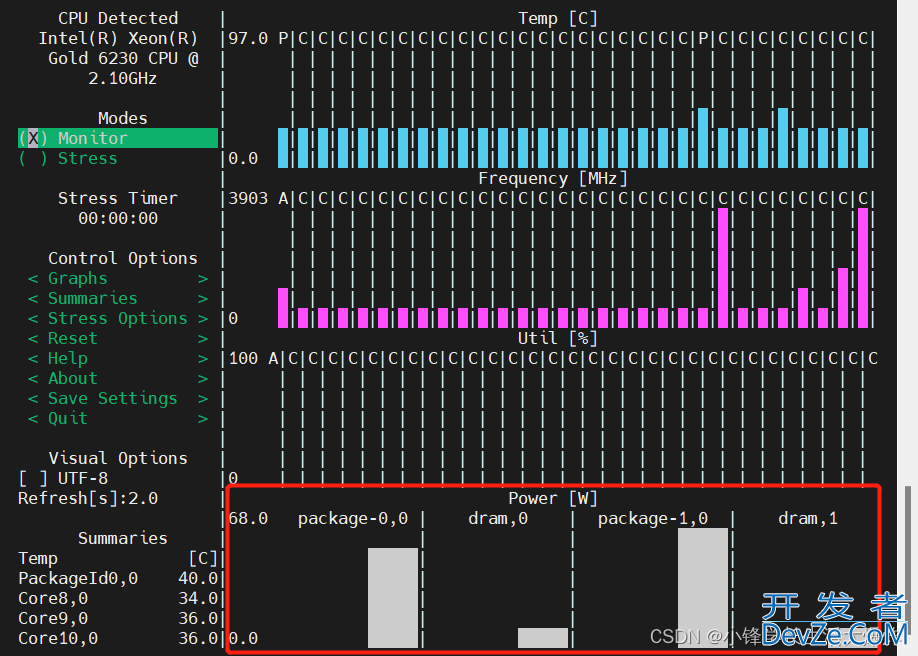Click the 'Frequency [MHz]' graph title
This screenshot has height=656, width=918.
point(553,178)
